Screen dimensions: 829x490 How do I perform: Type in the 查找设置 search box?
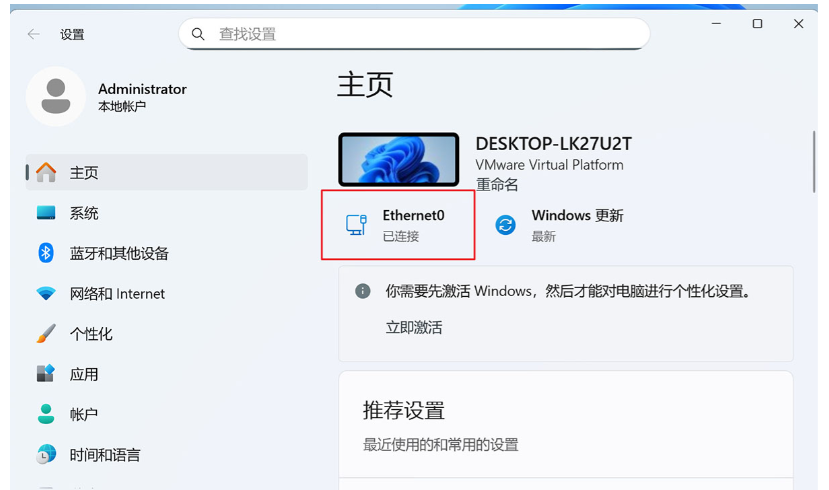[420, 34]
